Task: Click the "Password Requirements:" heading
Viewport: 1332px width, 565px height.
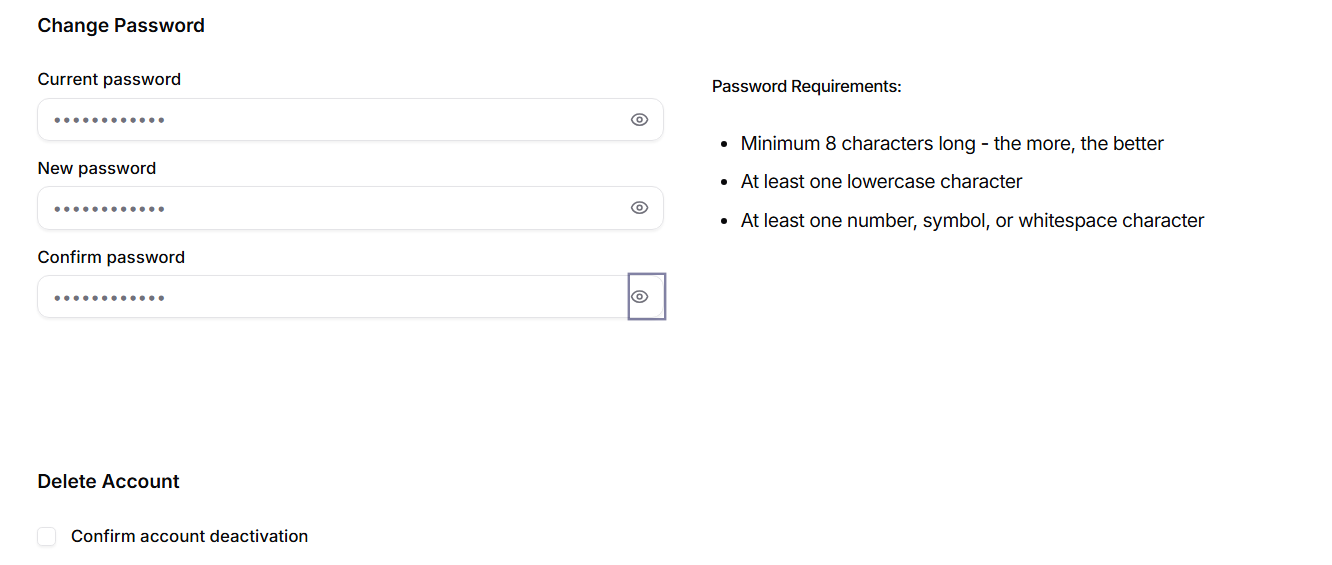Action: click(x=806, y=87)
